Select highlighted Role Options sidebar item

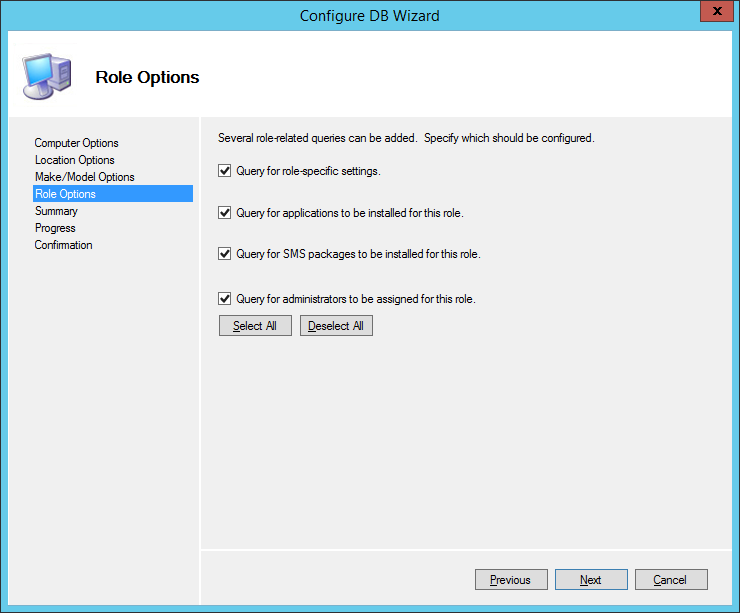point(65,194)
